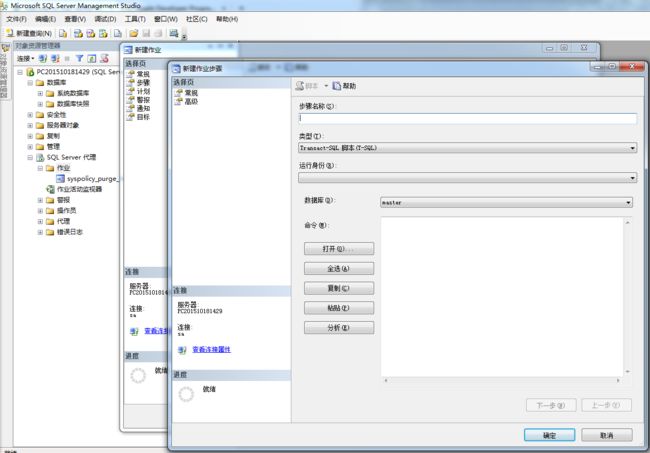
Task: Open the 连接 dropdown in Object Explorer
Action: point(25,58)
